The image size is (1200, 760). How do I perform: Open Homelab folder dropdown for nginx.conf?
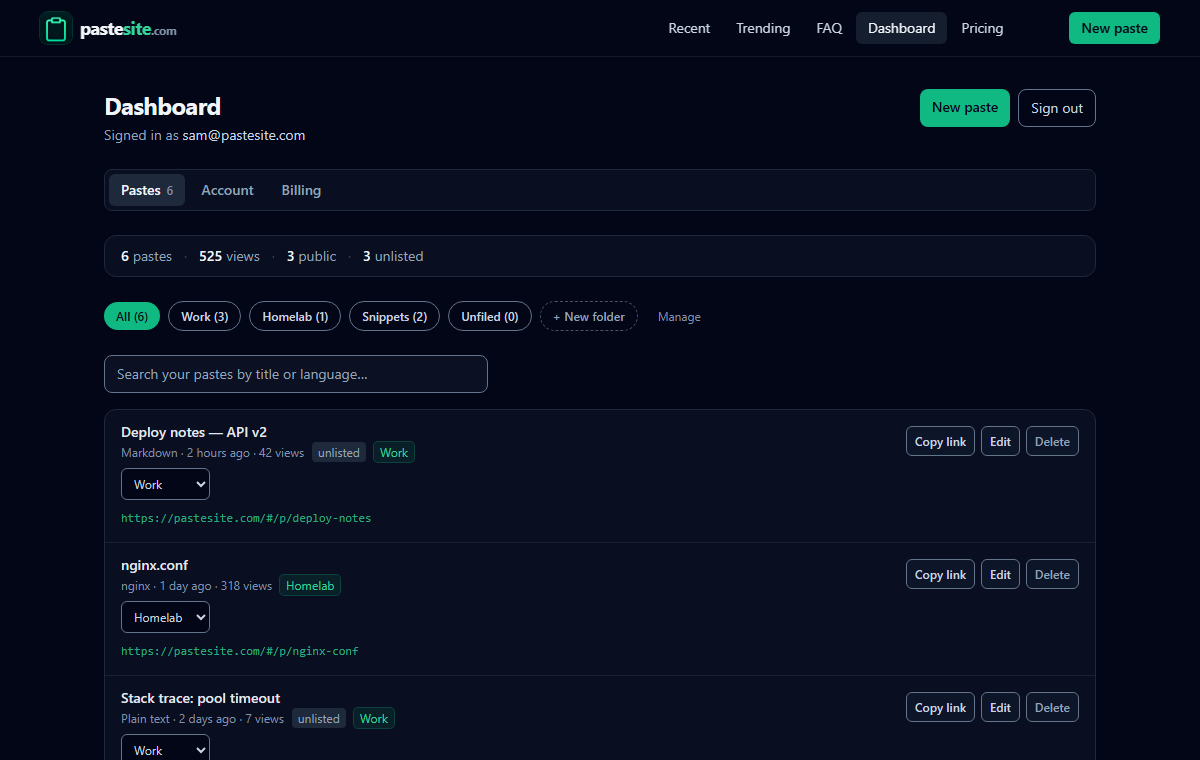165,617
